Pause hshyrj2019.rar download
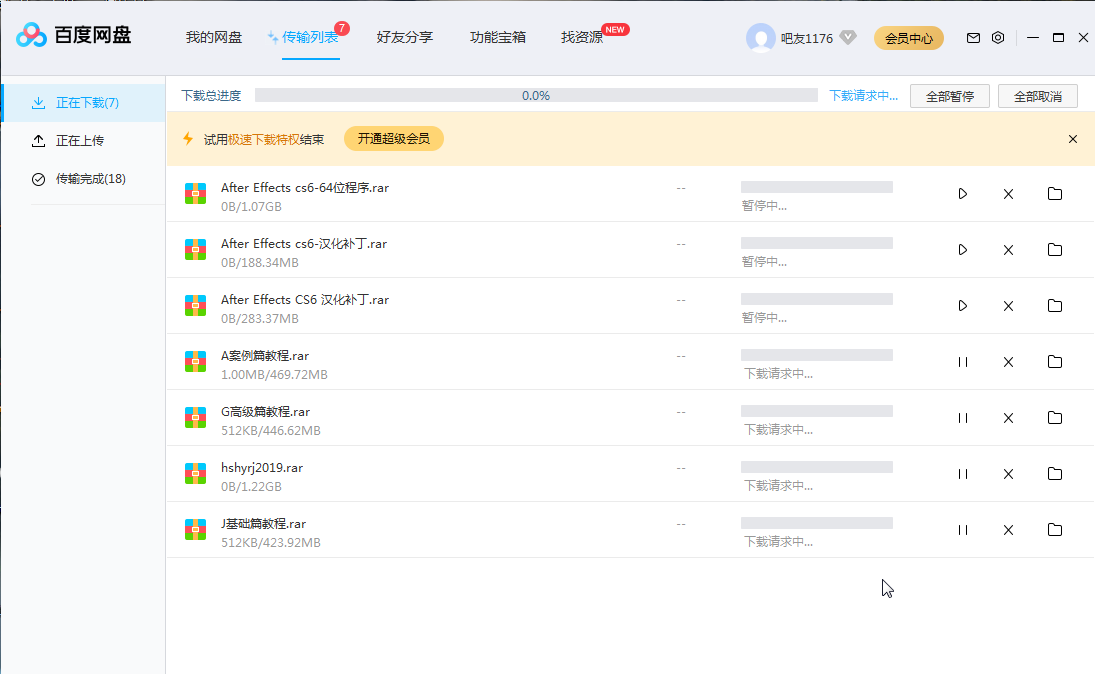The image size is (1095, 674). (x=962, y=474)
